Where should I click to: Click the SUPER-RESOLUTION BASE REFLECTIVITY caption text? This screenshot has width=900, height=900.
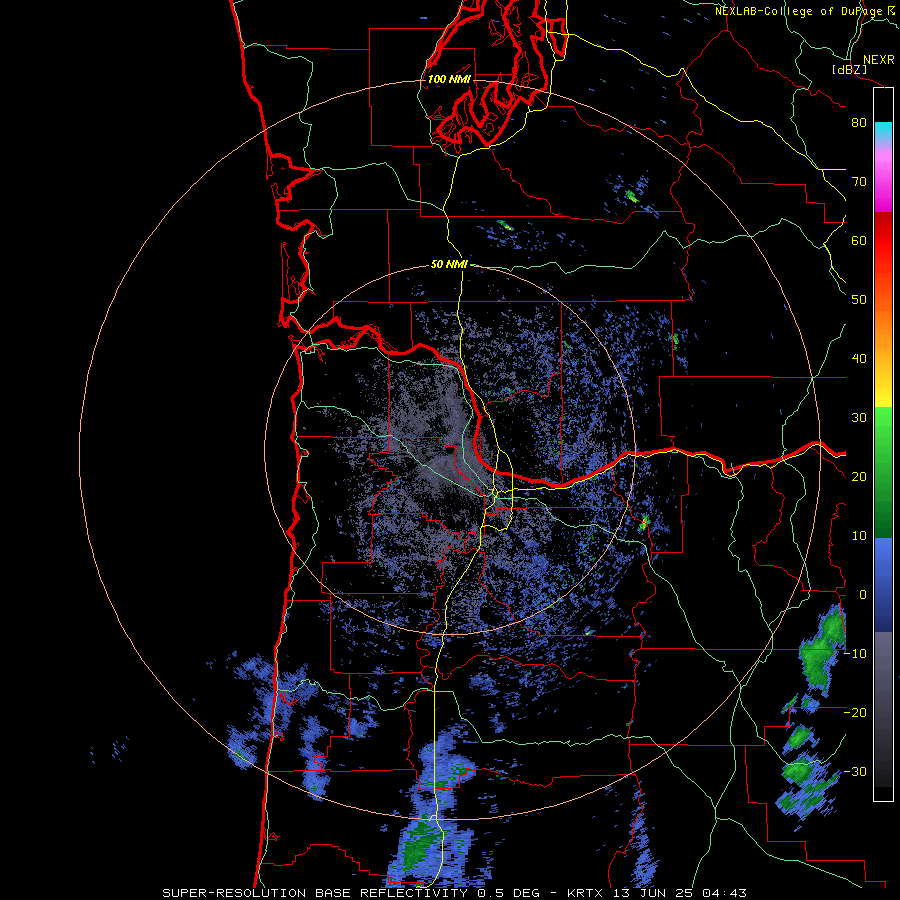[x=315, y=893]
